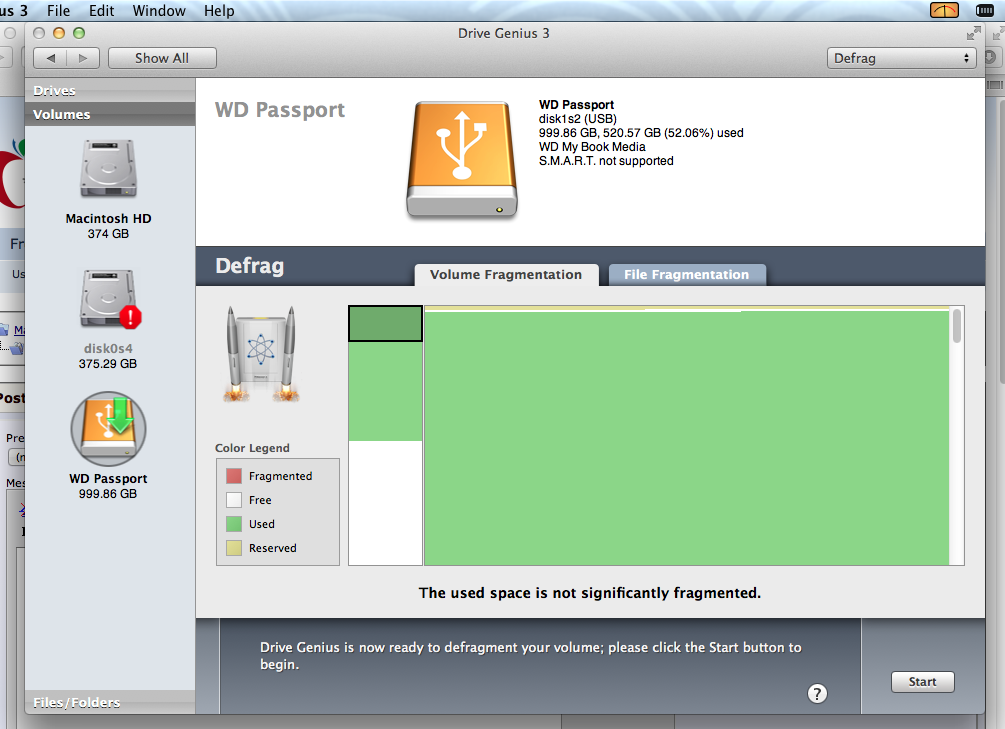Switch to the Volume Fragmentation tab
The width and height of the screenshot is (1005, 729).
click(506, 274)
